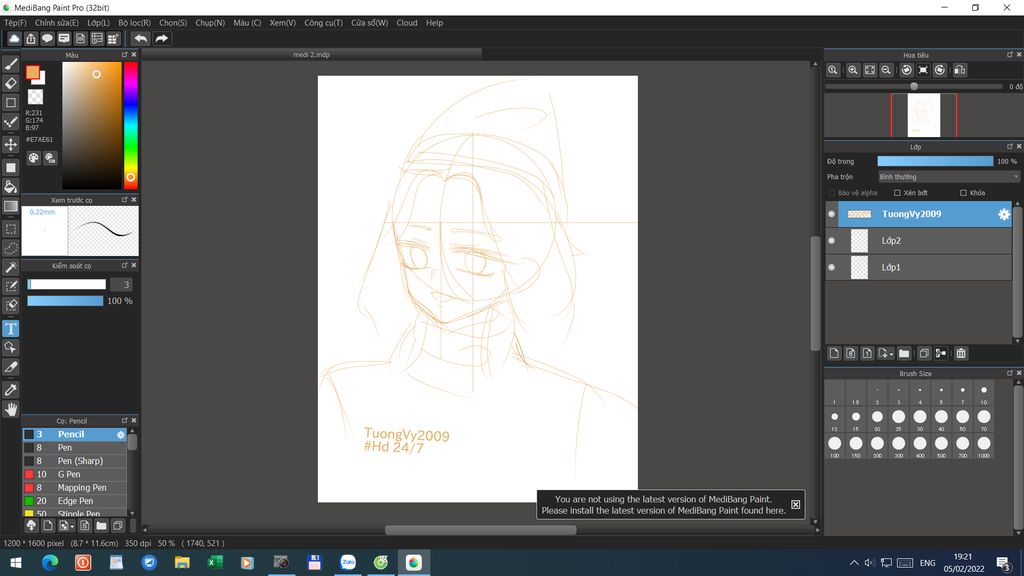
Task: Click the brush size slider bar
Action: click(x=67, y=284)
